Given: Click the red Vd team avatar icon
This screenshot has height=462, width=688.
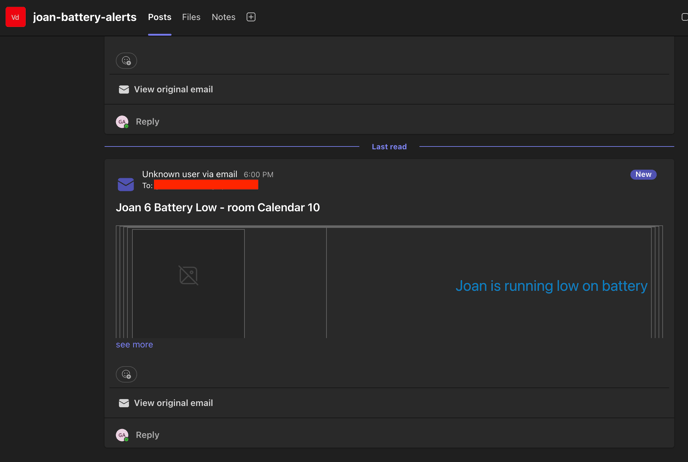Looking at the screenshot, I should (x=15, y=17).
